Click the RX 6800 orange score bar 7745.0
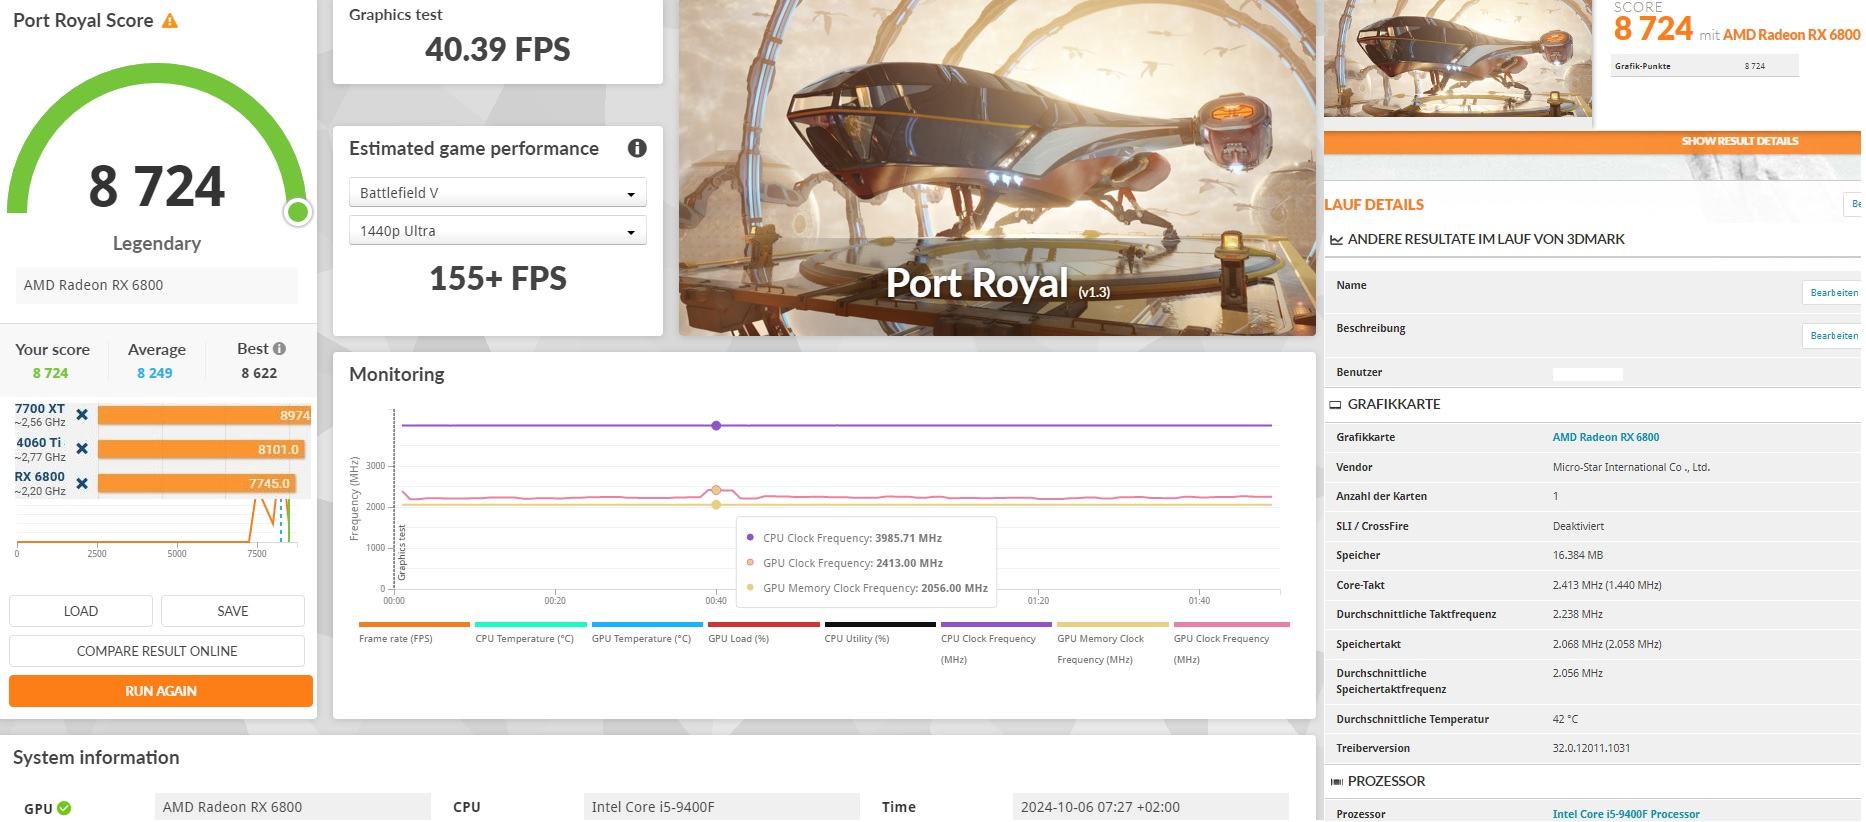The height and width of the screenshot is (822, 1866). click(x=196, y=483)
